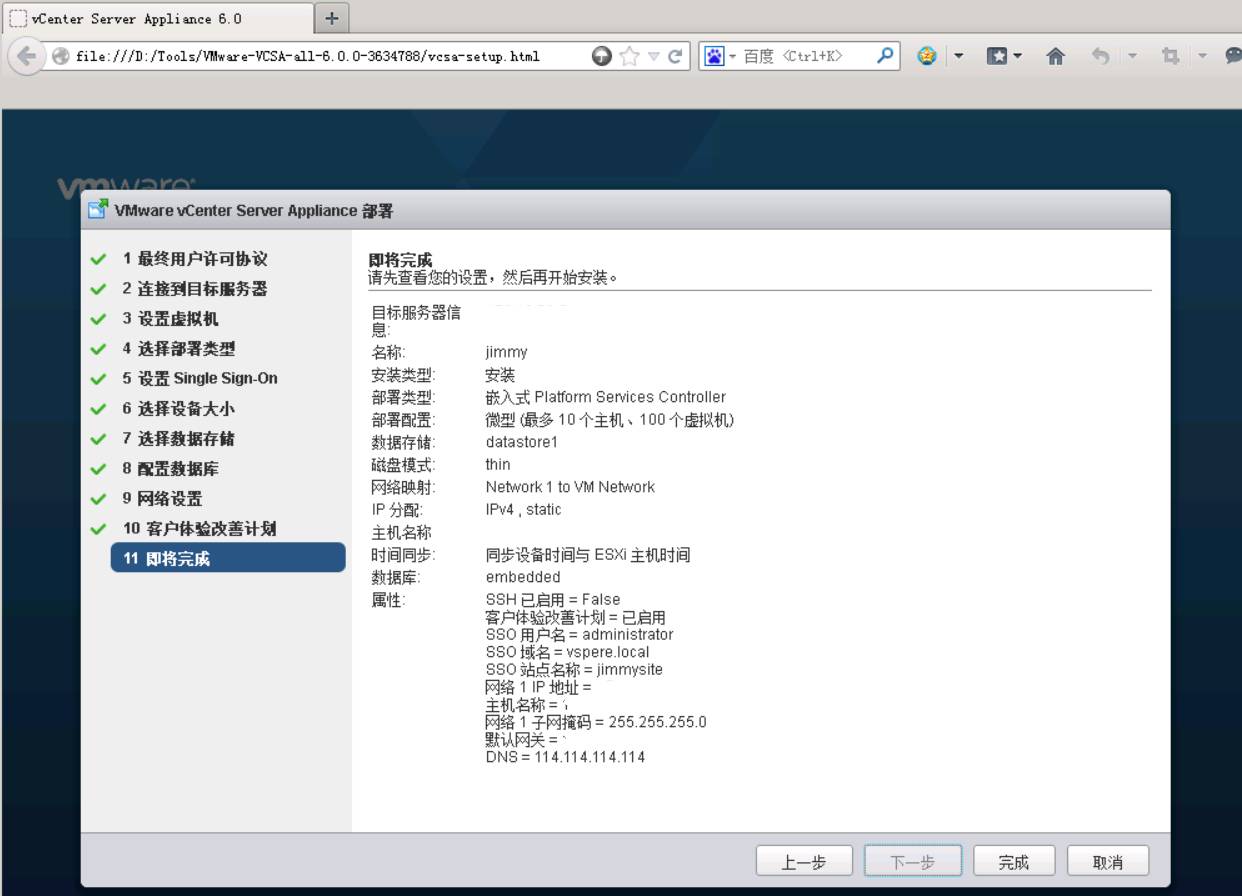
Task: Click green checkmark beside 最终用户许可协议
Action: pyautogui.click(x=98, y=259)
